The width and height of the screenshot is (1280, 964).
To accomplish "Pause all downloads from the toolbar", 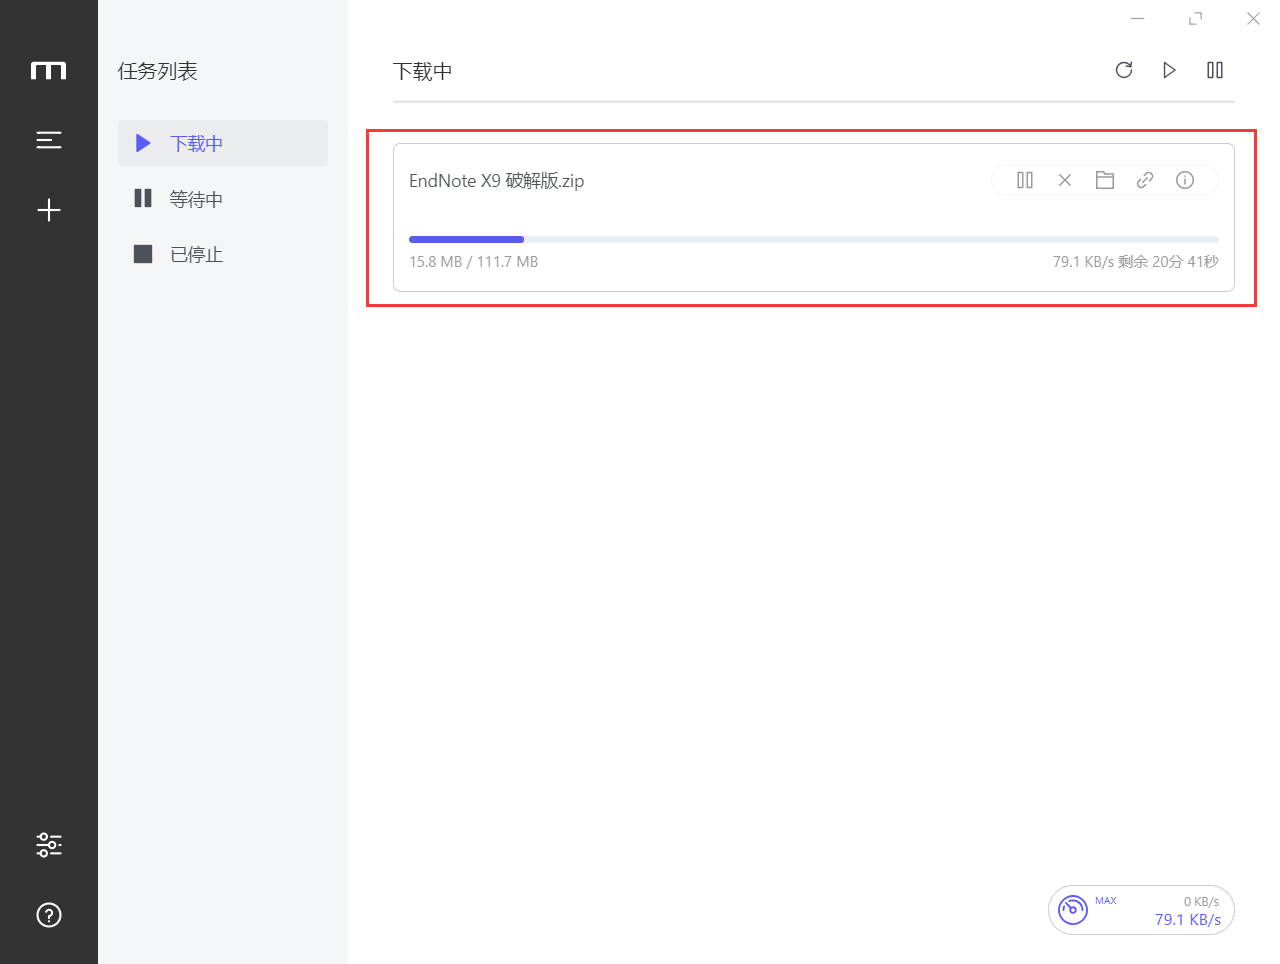I will pyautogui.click(x=1215, y=70).
